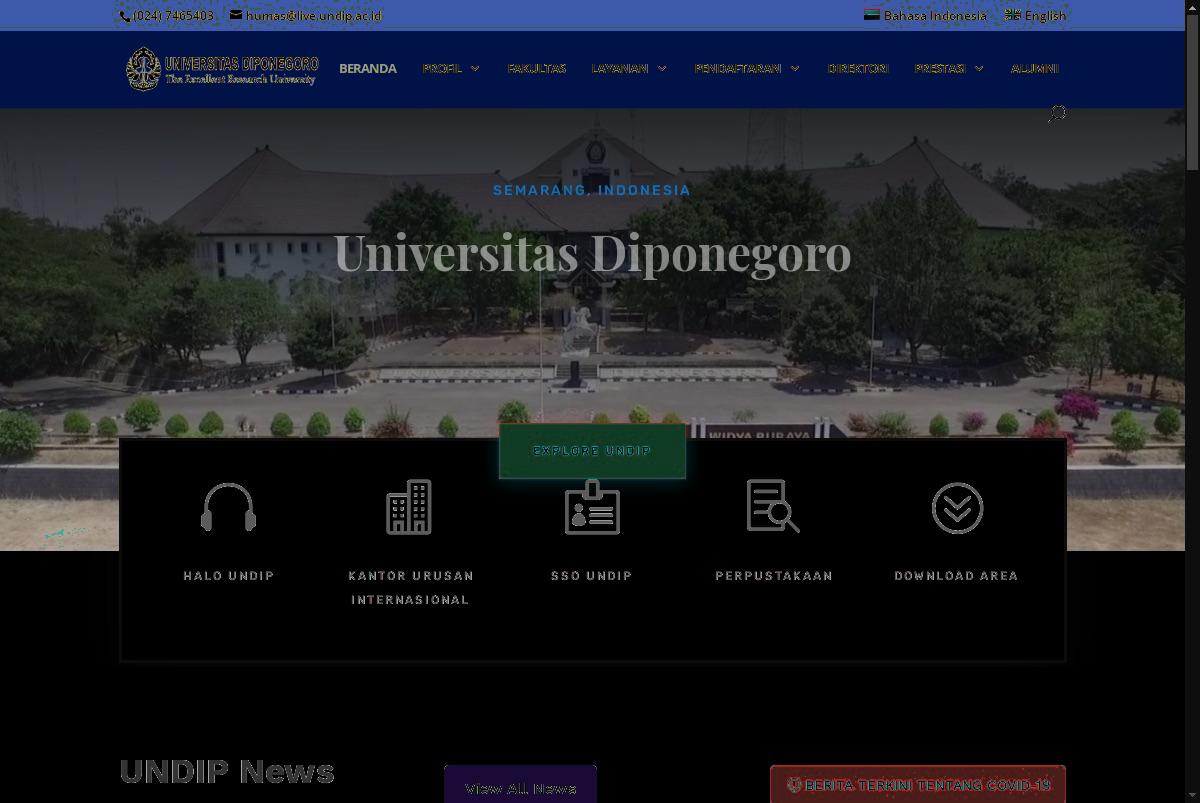Click the Kantor Urusan Internasional label
The height and width of the screenshot is (803, 1200).
point(411,588)
